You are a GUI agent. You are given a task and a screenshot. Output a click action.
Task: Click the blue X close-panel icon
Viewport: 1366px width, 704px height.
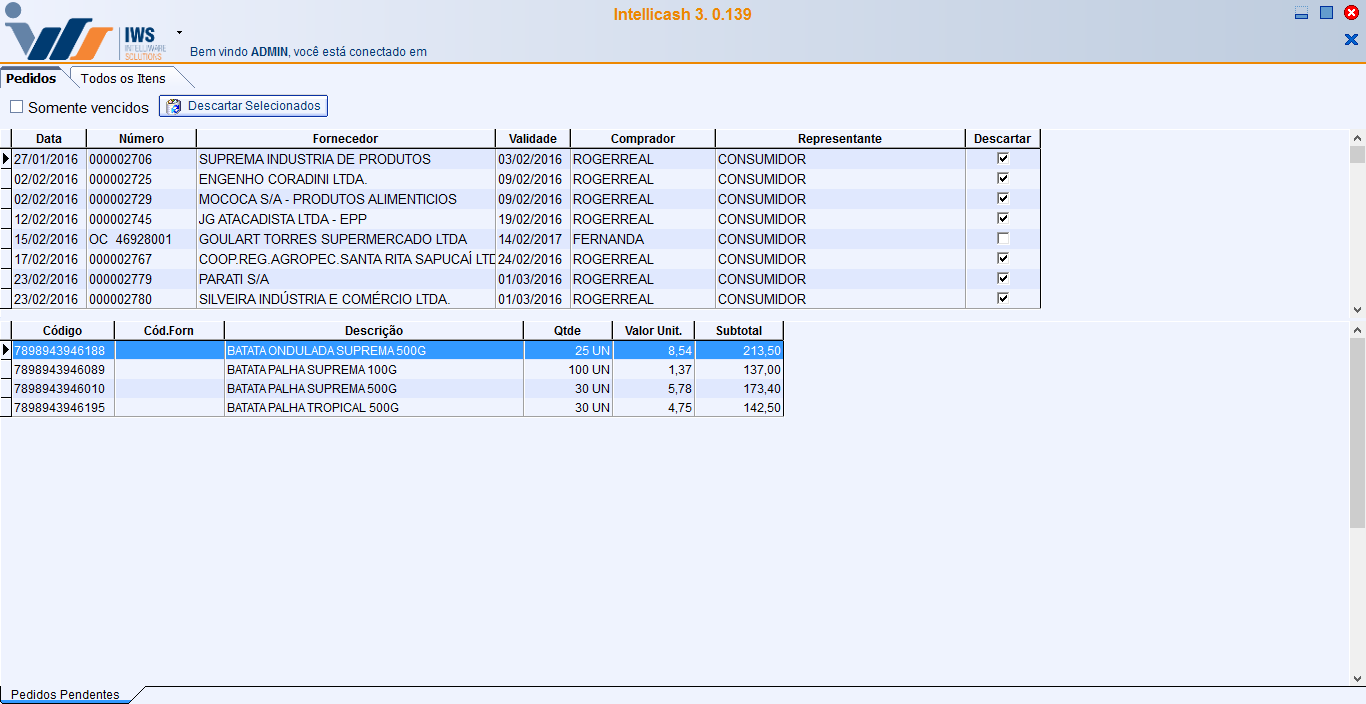tap(1351, 40)
